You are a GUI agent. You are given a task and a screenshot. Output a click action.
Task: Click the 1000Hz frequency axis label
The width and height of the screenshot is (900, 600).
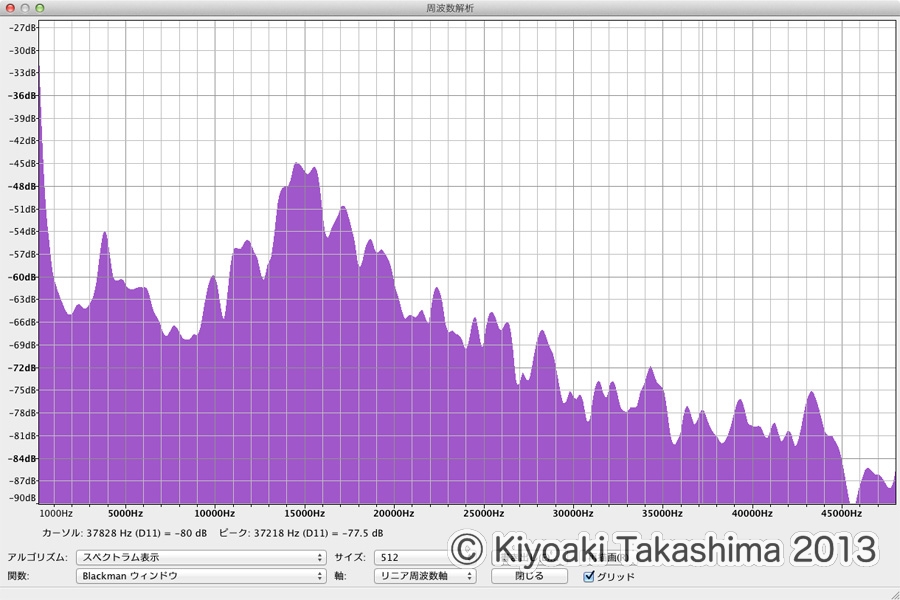(56, 513)
